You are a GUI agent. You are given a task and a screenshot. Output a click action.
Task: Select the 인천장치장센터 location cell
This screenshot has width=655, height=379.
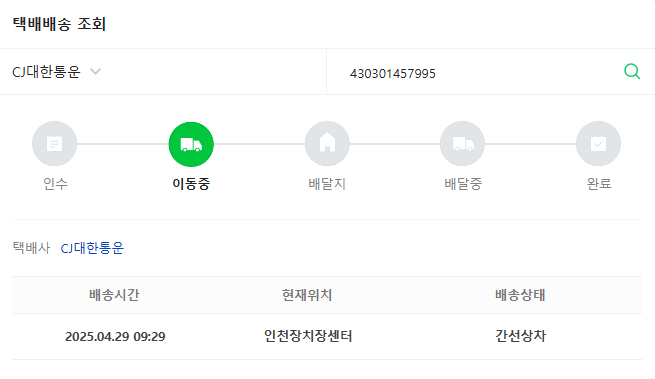[308, 336]
